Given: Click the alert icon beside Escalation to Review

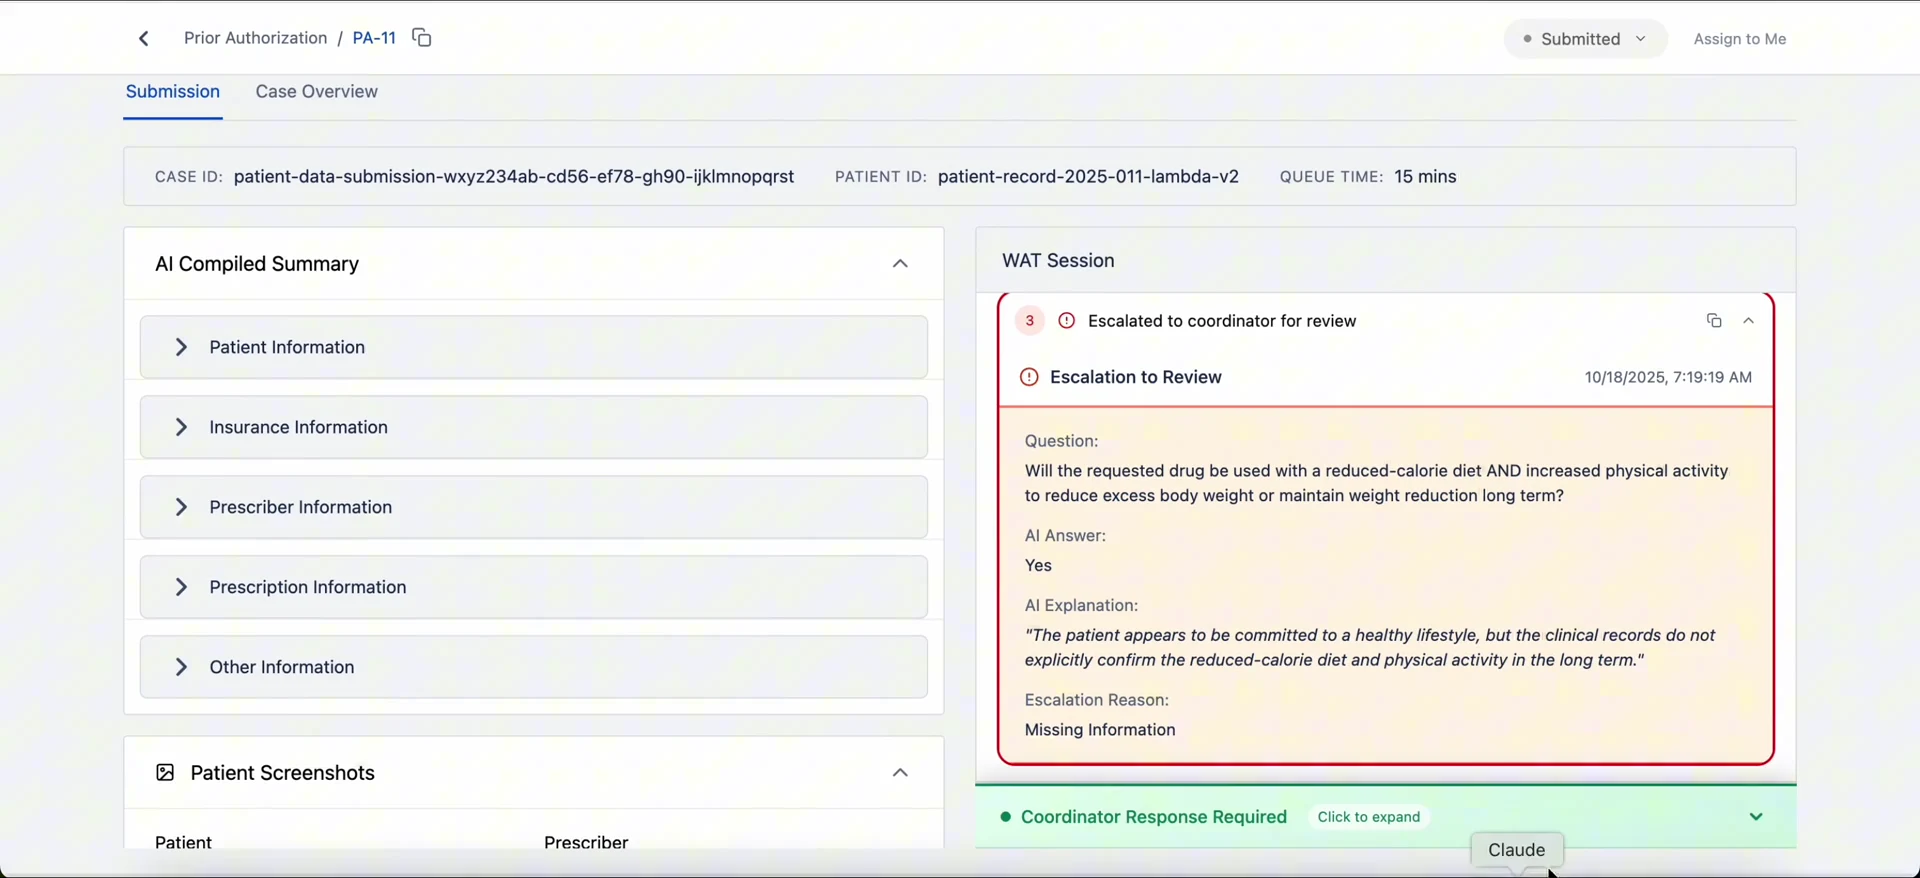Looking at the screenshot, I should (x=1028, y=377).
